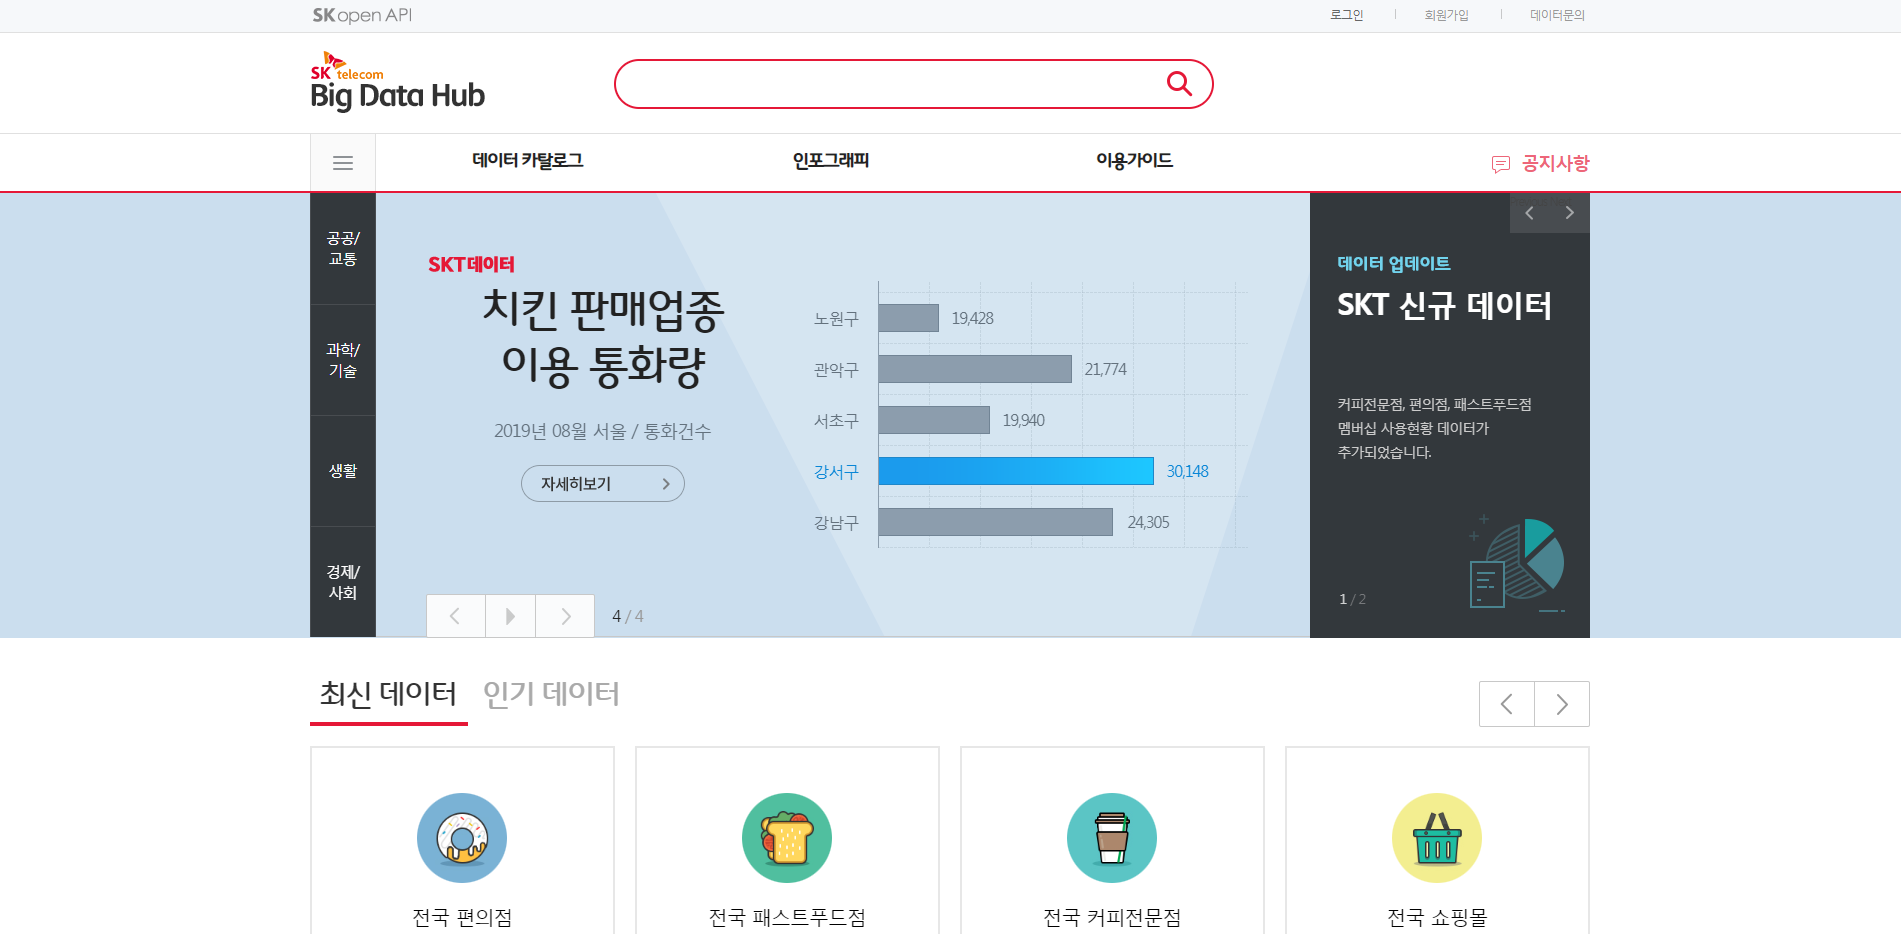This screenshot has height=934, width=1901.
Task: Open the 전국 쇼핑몰 card title
Action: coord(1437,917)
